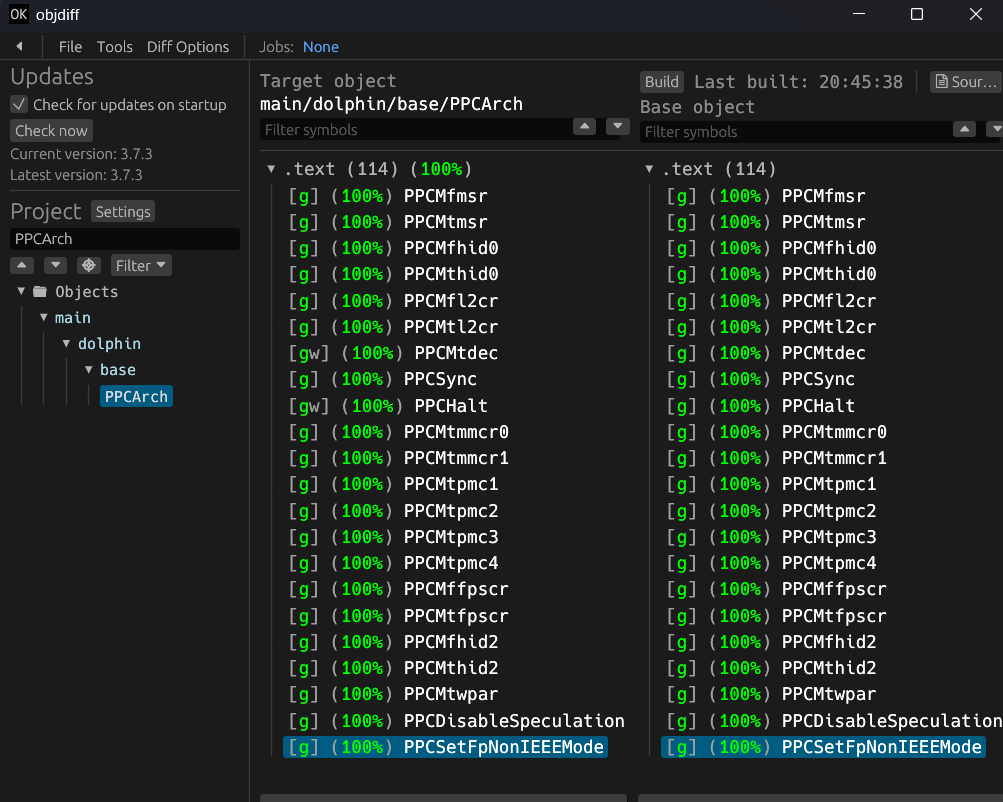
Task: Select PPCArch in project tree
Action: [136, 397]
